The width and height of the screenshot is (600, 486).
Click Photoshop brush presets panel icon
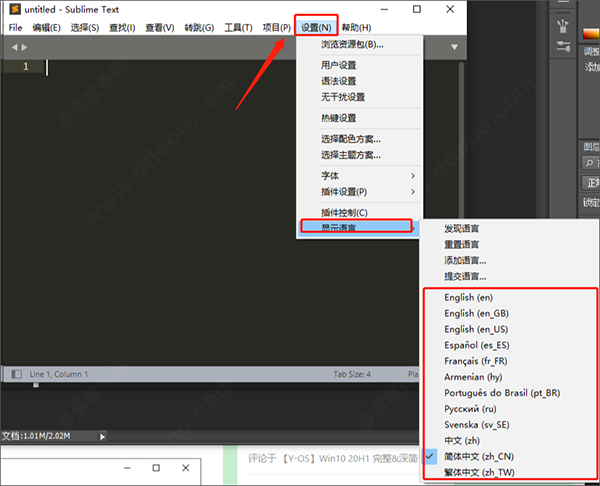click(x=562, y=26)
